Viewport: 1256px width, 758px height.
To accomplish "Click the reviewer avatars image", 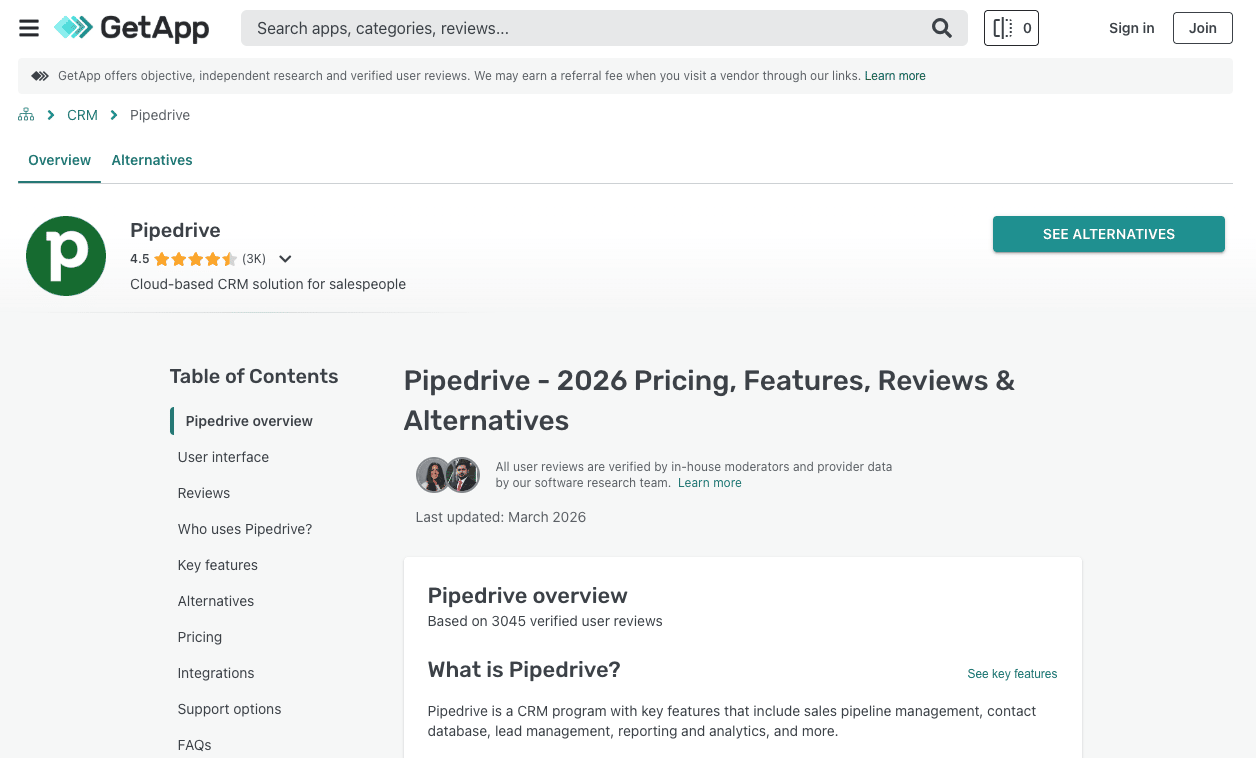I will 448,475.
